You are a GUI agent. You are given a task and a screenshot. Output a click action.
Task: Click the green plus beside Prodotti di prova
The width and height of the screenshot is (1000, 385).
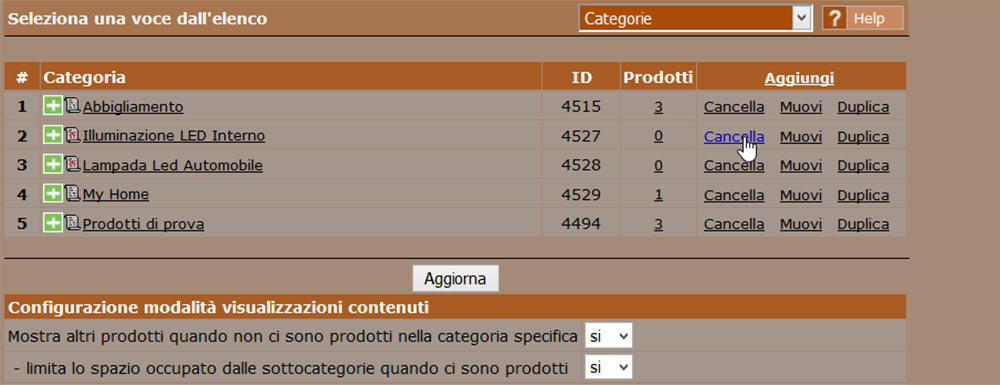53,223
